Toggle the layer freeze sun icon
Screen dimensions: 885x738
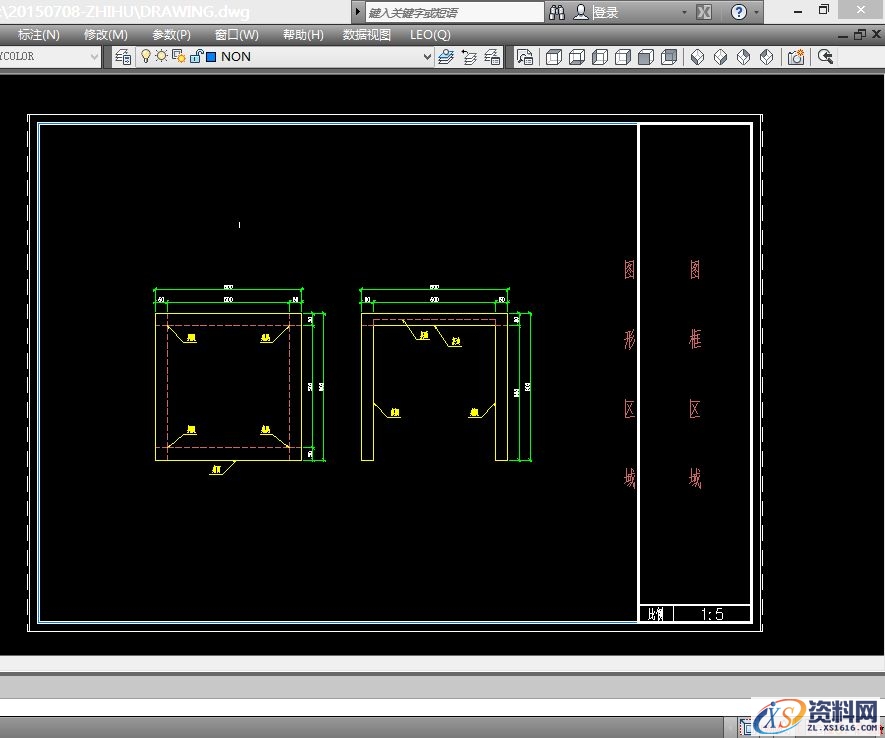[x=161, y=57]
